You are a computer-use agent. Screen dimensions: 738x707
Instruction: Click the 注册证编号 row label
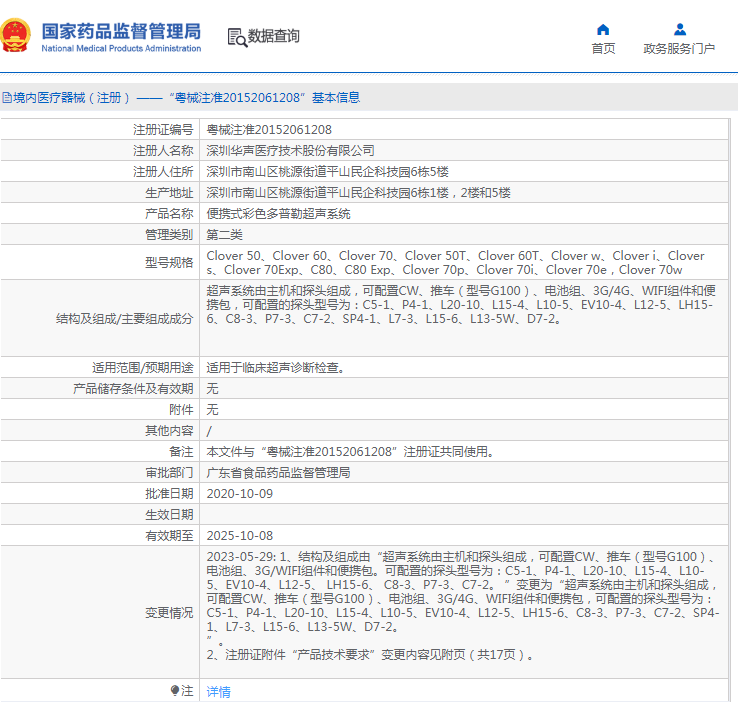[163, 129]
